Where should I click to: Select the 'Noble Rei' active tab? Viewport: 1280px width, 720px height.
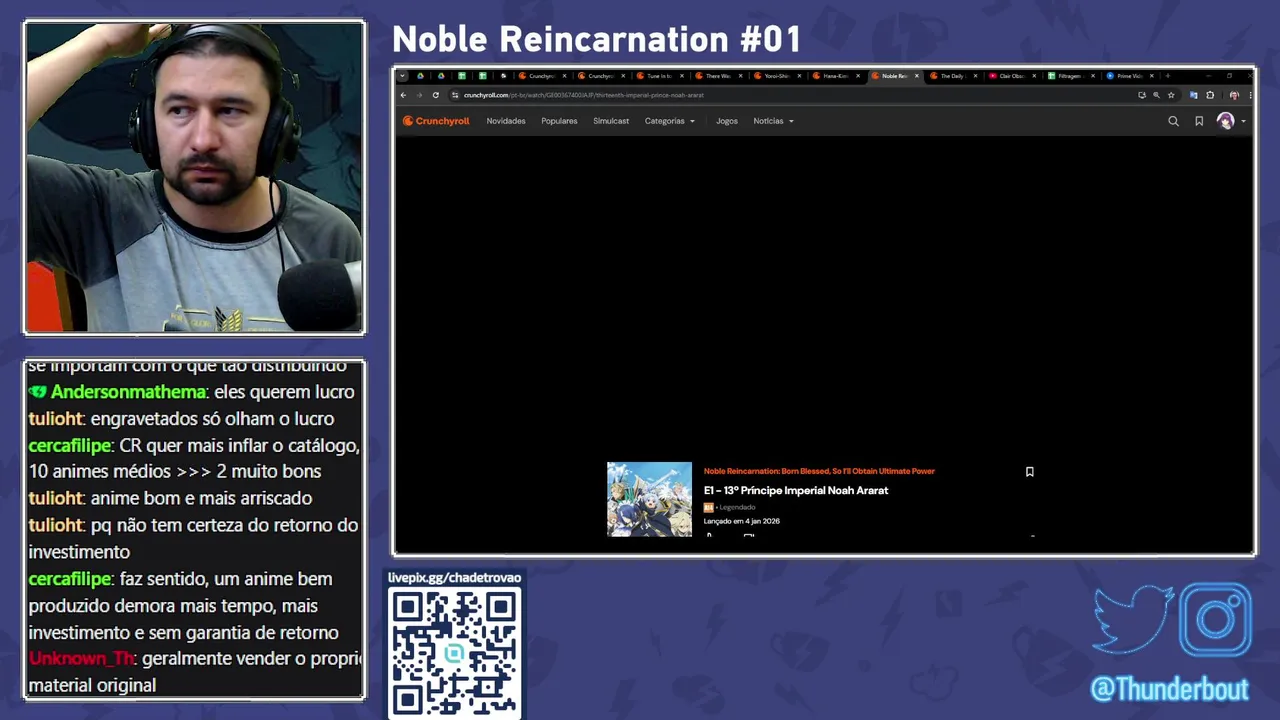[x=893, y=76]
